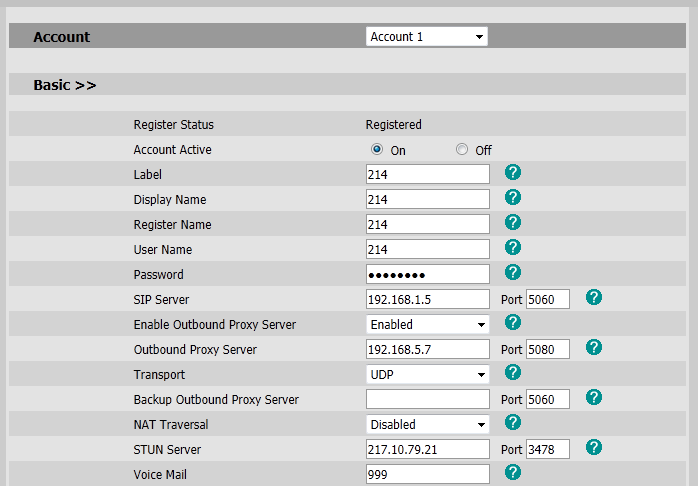The width and height of the screenshot is (698, 486).
Task: Open the Account 1 dropdown
Action: (427, 37)
